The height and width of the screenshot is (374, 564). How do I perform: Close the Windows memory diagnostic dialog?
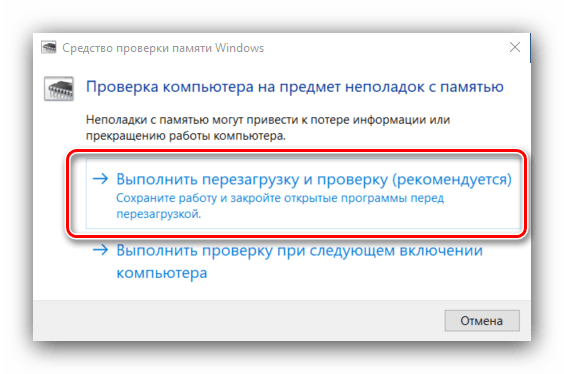(515, 47)
